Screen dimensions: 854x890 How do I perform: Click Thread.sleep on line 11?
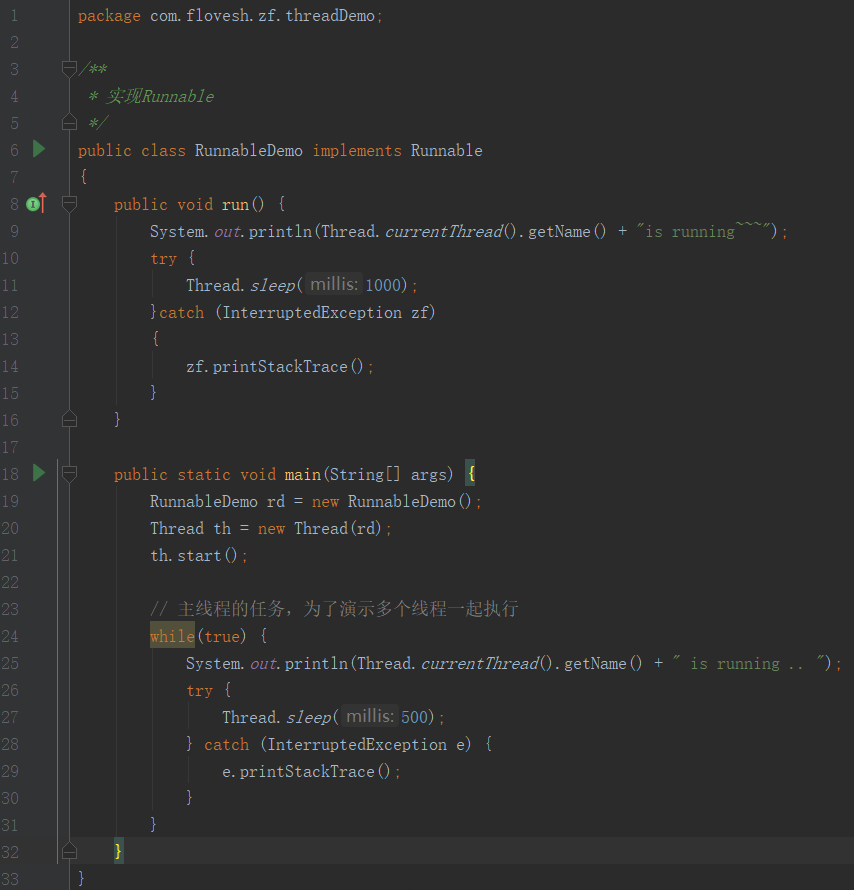click(241, 285)
